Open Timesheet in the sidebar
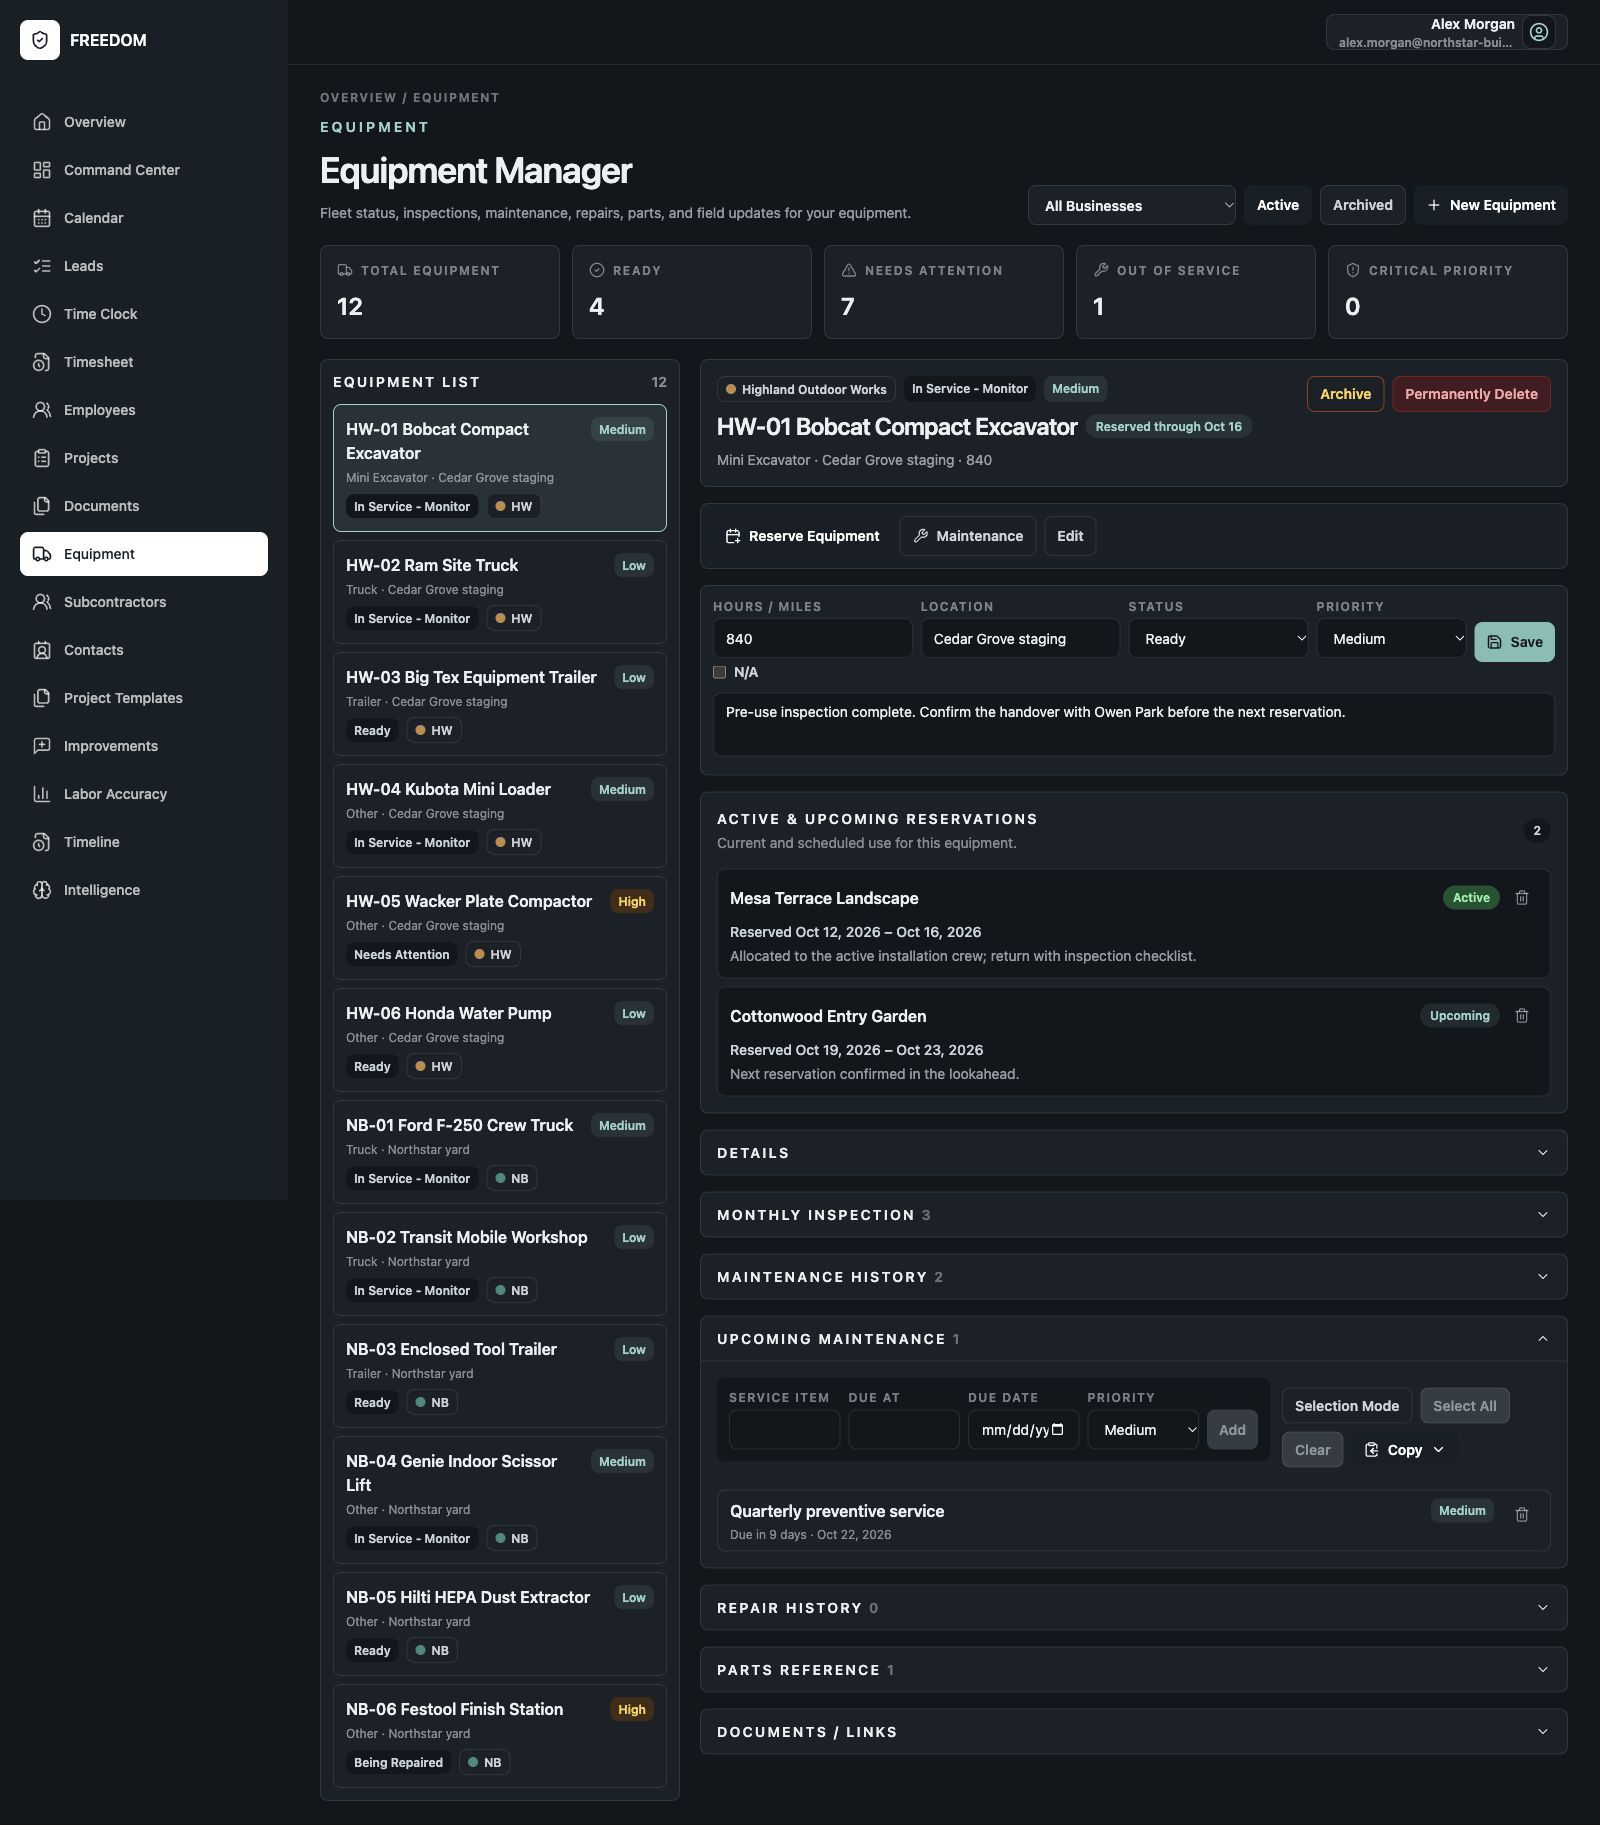 [144, 362]
